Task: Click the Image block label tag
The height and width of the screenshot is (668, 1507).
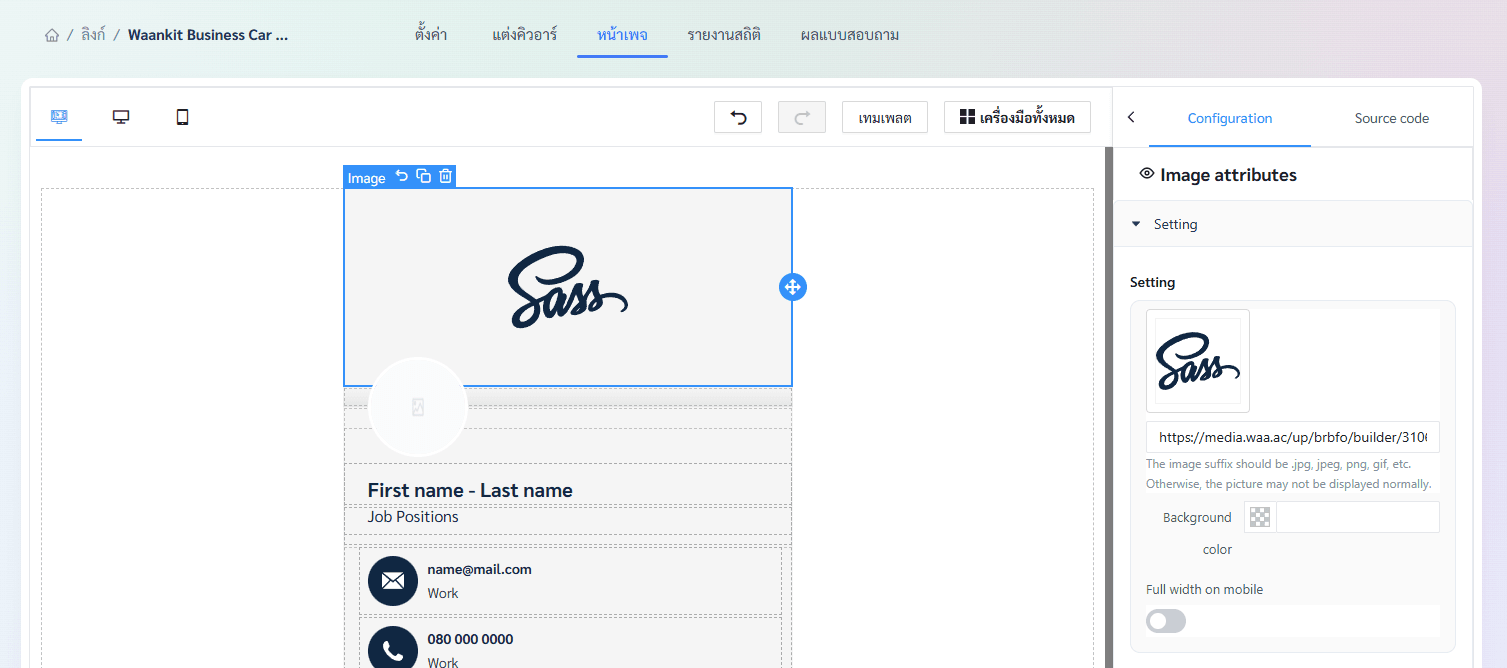Action: 366,178
